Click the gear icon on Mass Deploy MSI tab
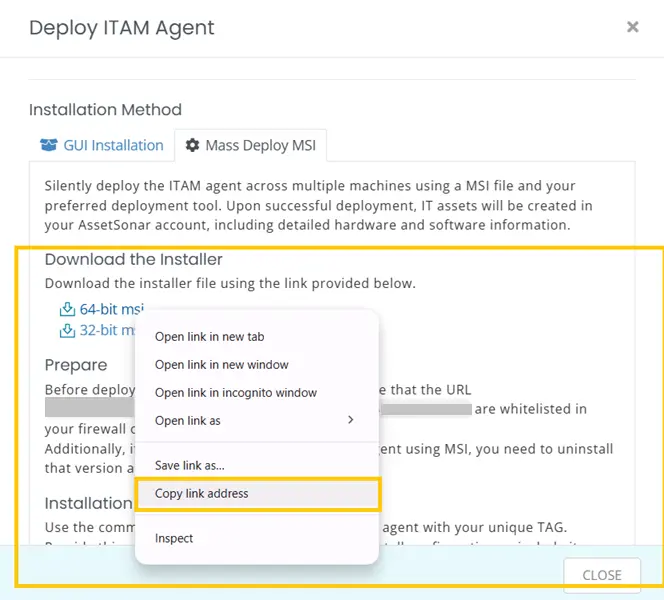This screenshot has height=600, width=664. pyautogui.click(x=192, y=145)
